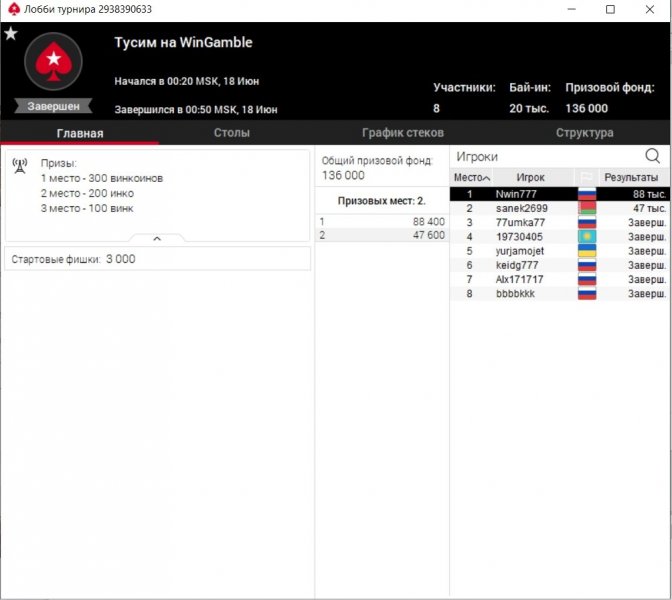
Task: Sort players by Место column
Action: 471,177
